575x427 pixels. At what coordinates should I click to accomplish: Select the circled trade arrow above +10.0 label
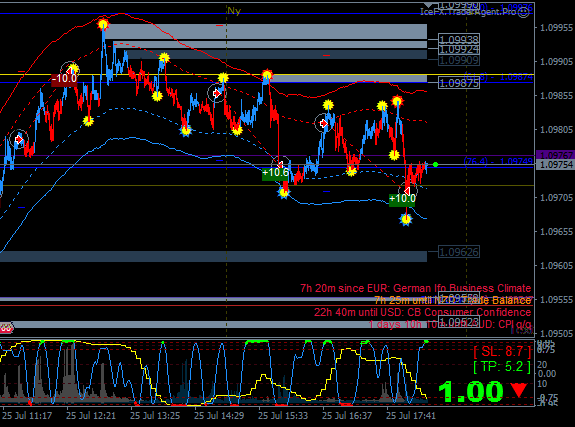pyautogui.click(x=407, y=191)
